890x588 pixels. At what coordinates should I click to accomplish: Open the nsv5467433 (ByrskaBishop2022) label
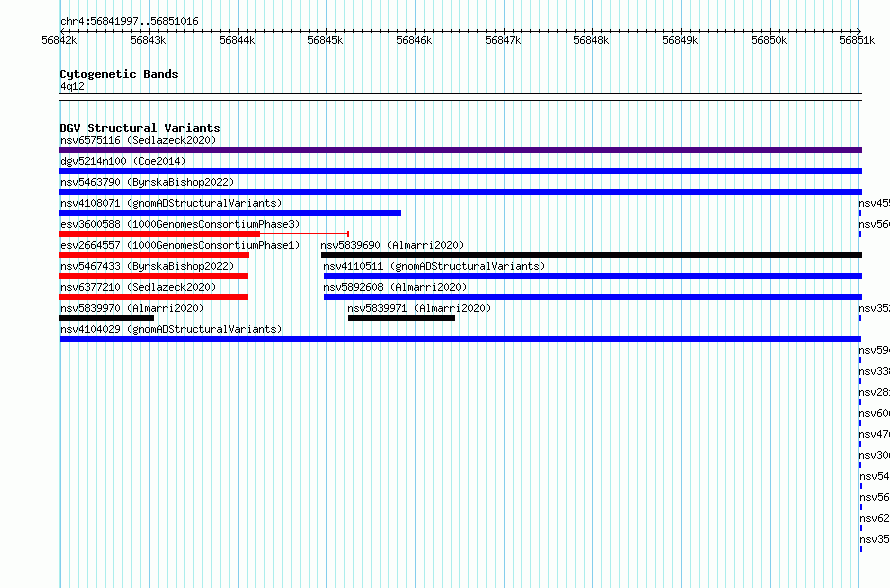click(x=147, y=266)
